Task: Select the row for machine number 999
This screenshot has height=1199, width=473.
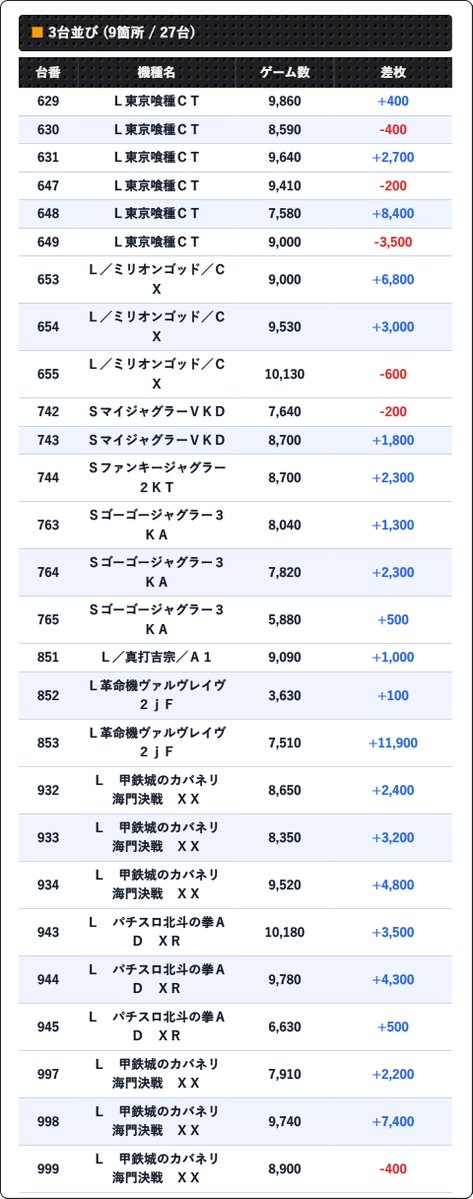Action: click(235, 1169)
